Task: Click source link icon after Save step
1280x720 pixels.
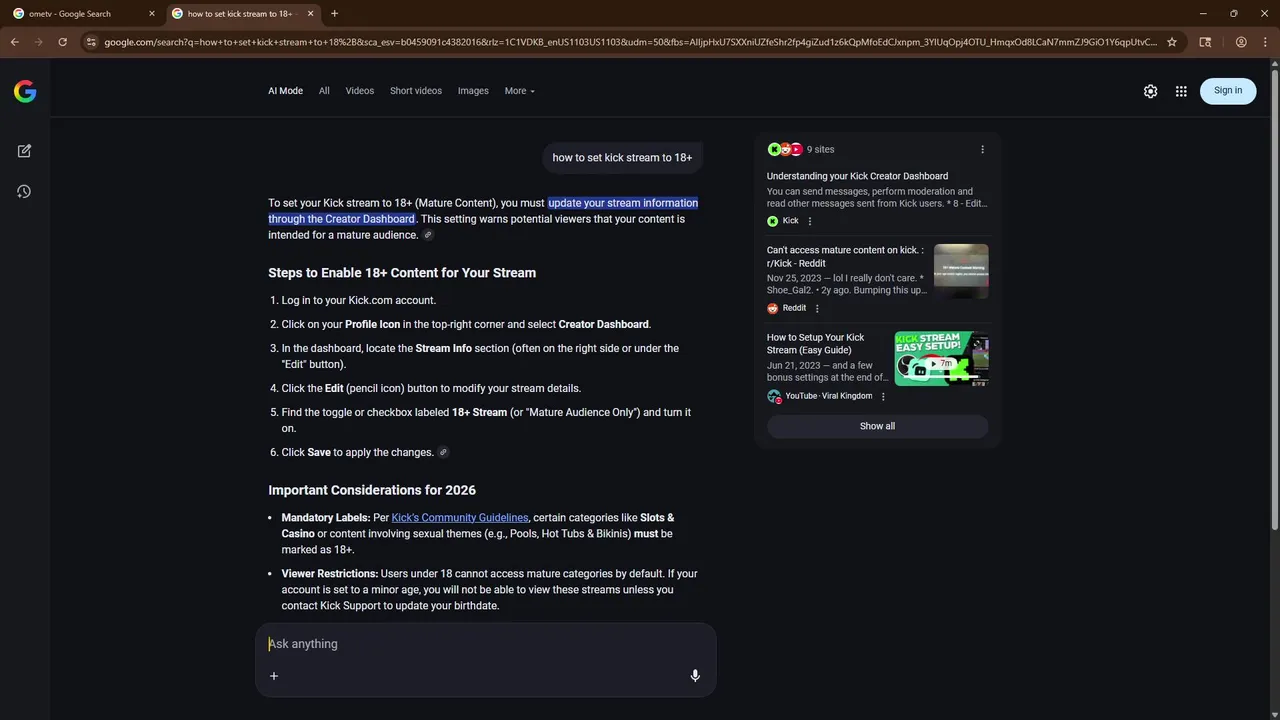Action: 443,452
